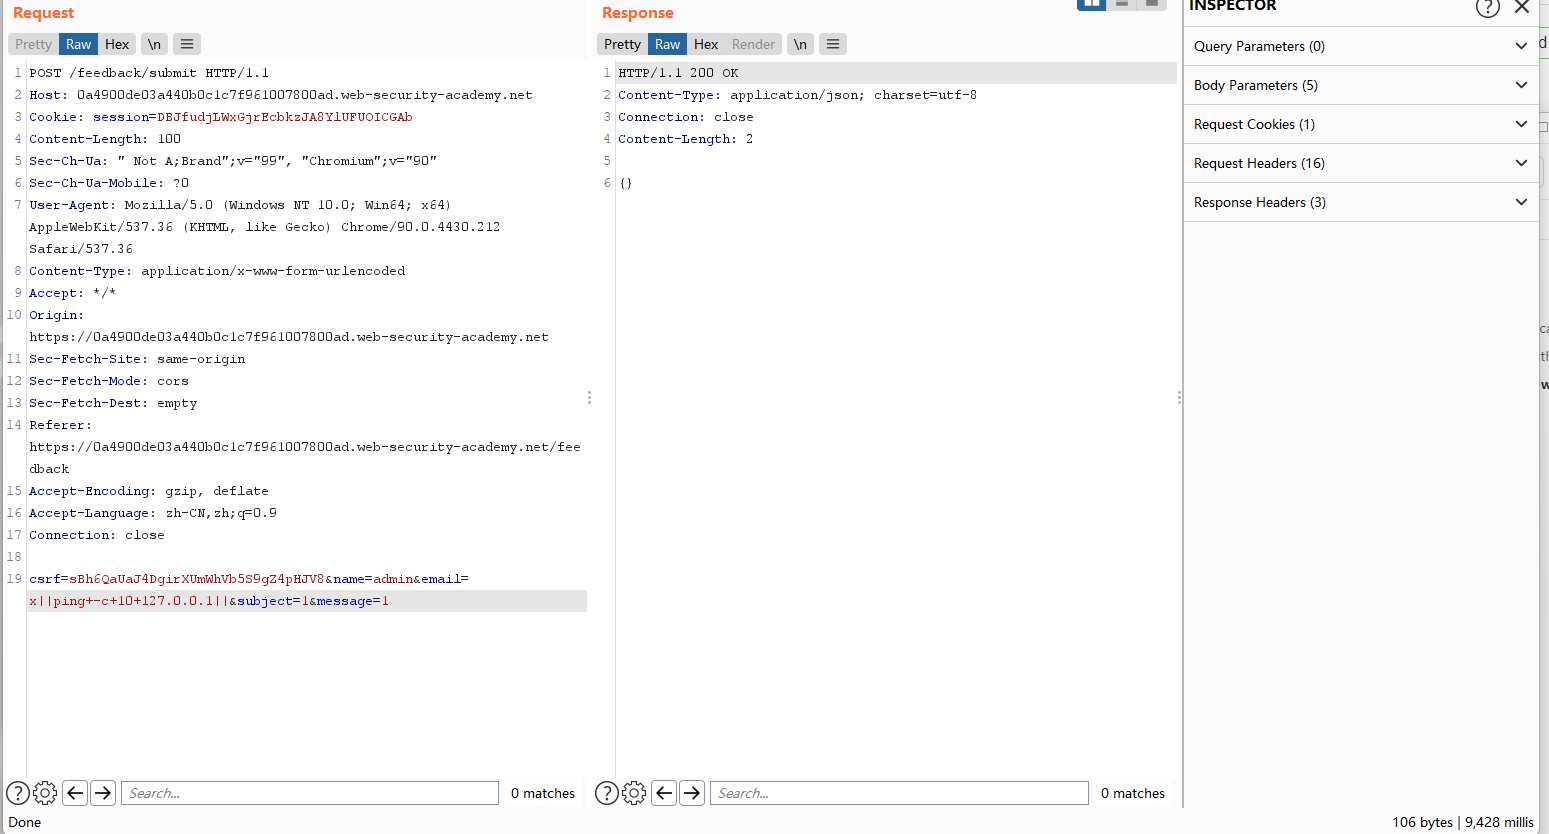
Task: Expand Body Parameters (5) section
Action: click(1360, 85)
